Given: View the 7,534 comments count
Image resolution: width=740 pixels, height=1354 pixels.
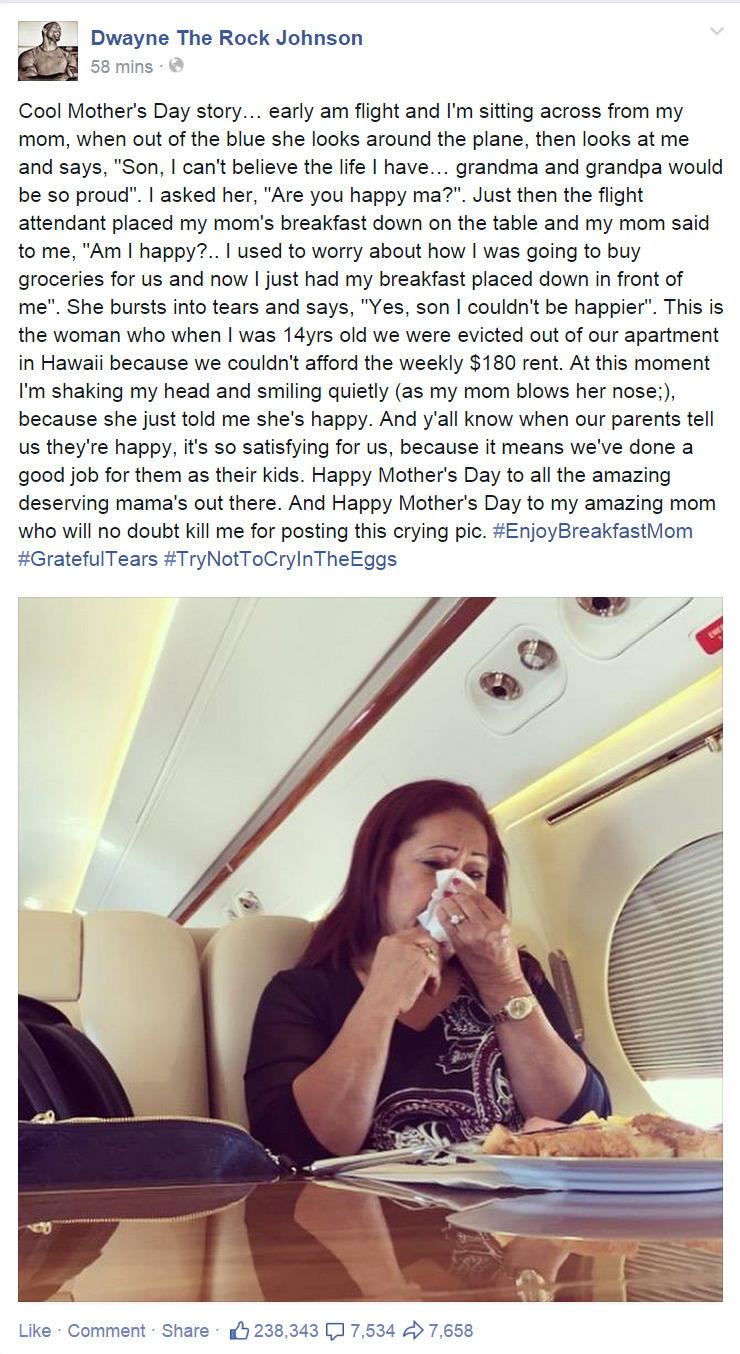Looking at the screenshot, I should pyautogui.click(x=373, y=1330).
